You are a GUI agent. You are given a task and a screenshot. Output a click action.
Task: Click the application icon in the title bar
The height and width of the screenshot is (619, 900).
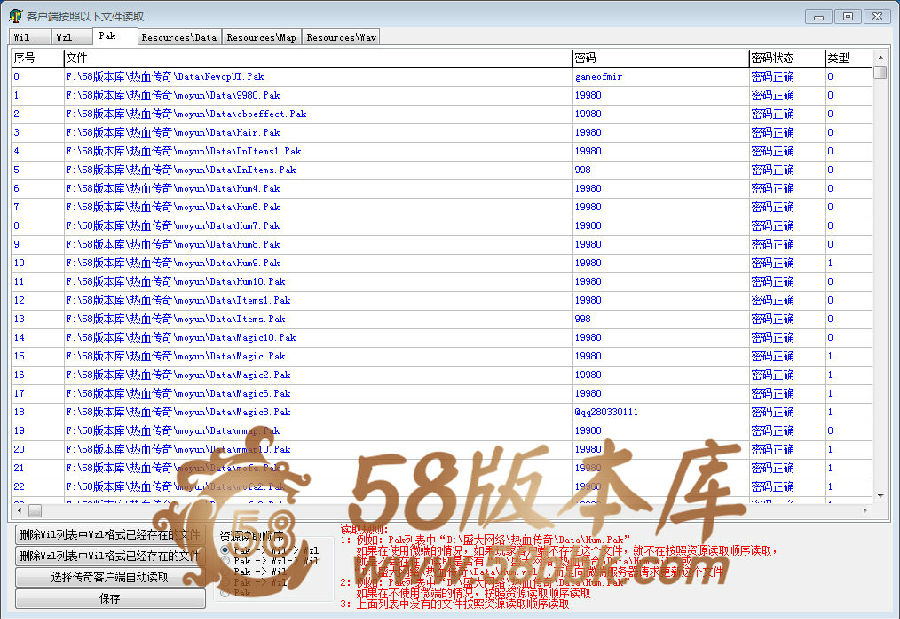15,16
